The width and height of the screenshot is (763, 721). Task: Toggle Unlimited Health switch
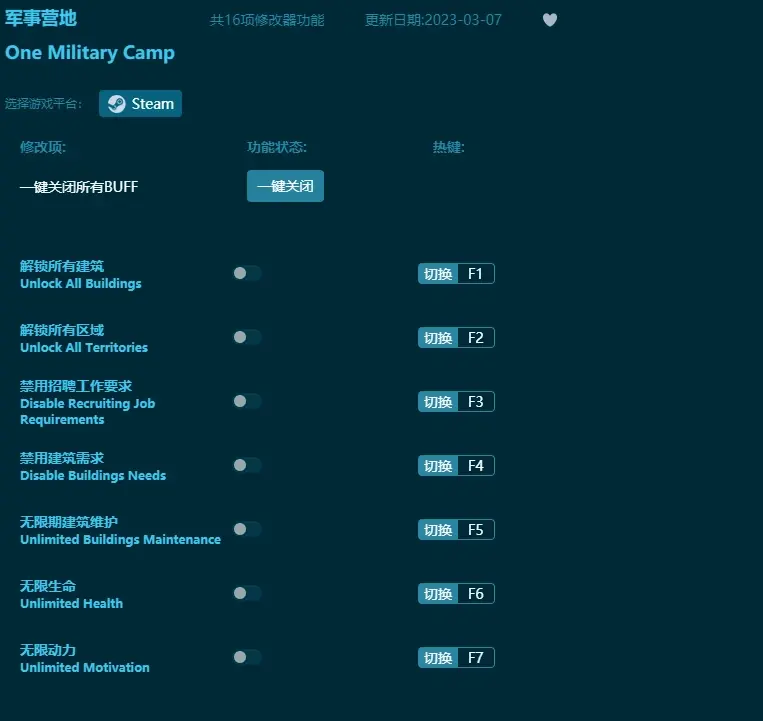pyautogui.click(x=247, y=593)
